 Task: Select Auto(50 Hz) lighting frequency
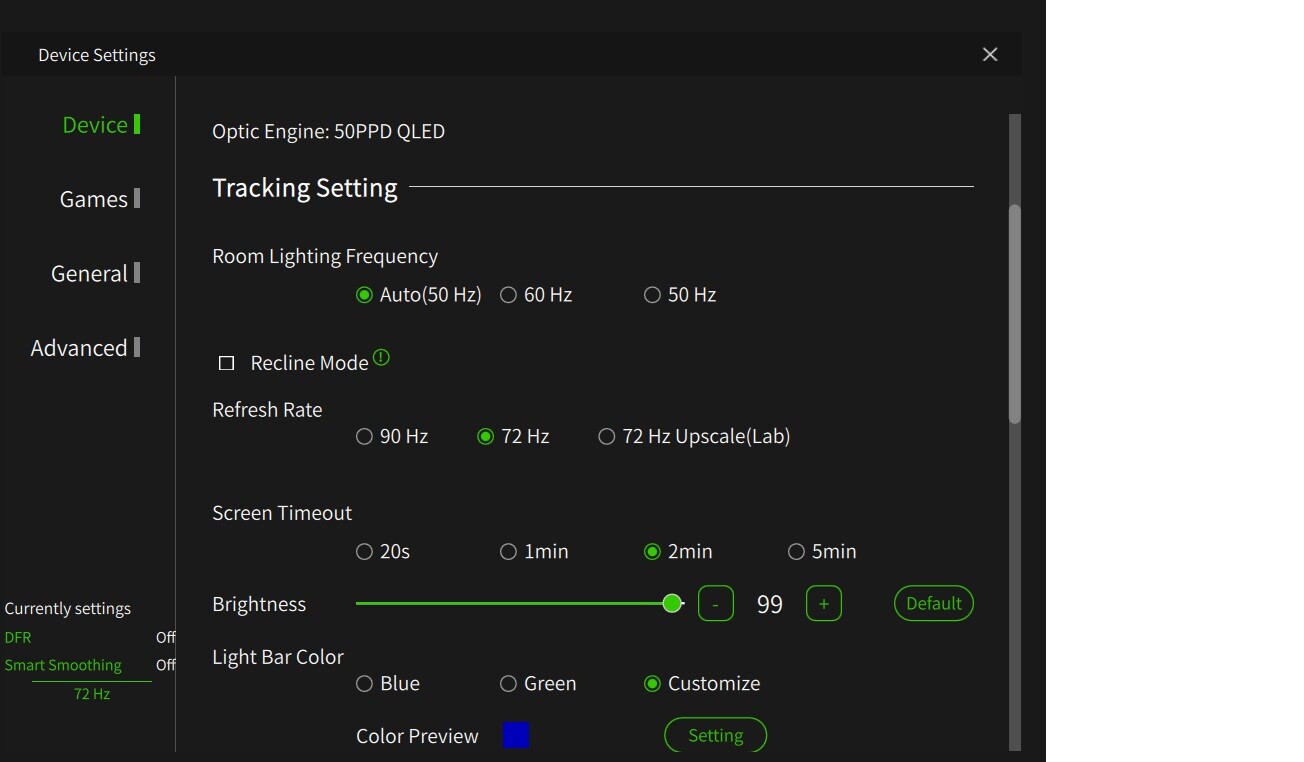(x=419, y=295)
